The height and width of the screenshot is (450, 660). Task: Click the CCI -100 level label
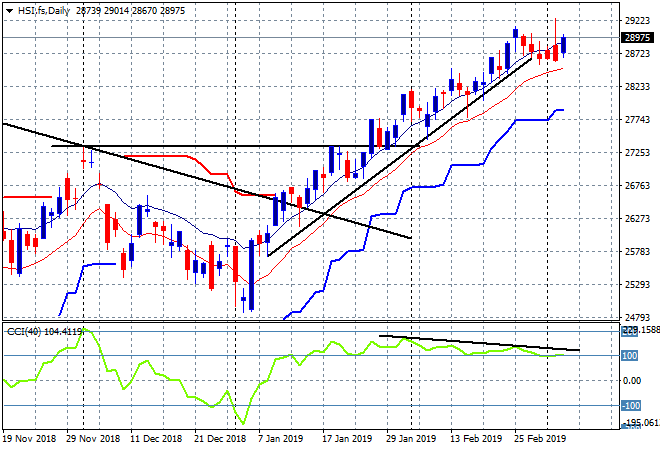coord(631,406)
